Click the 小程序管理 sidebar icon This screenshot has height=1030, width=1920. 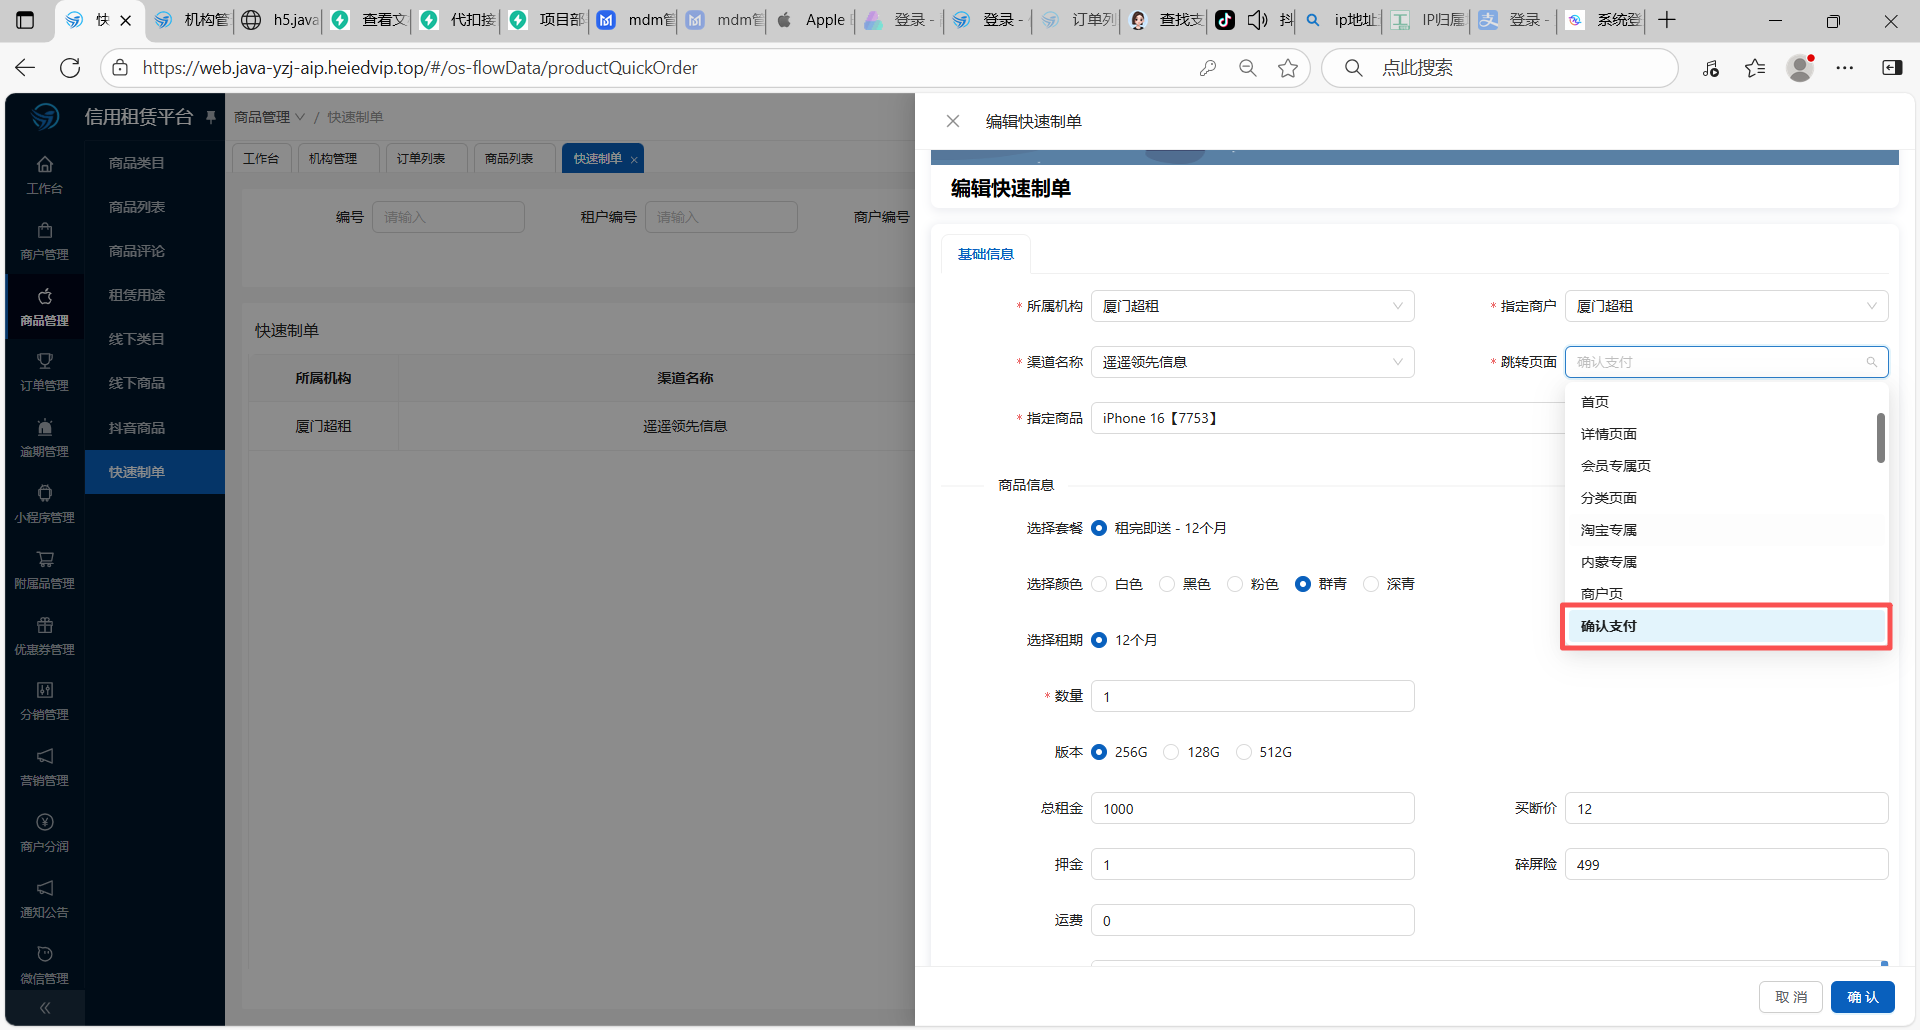(45, 494)
